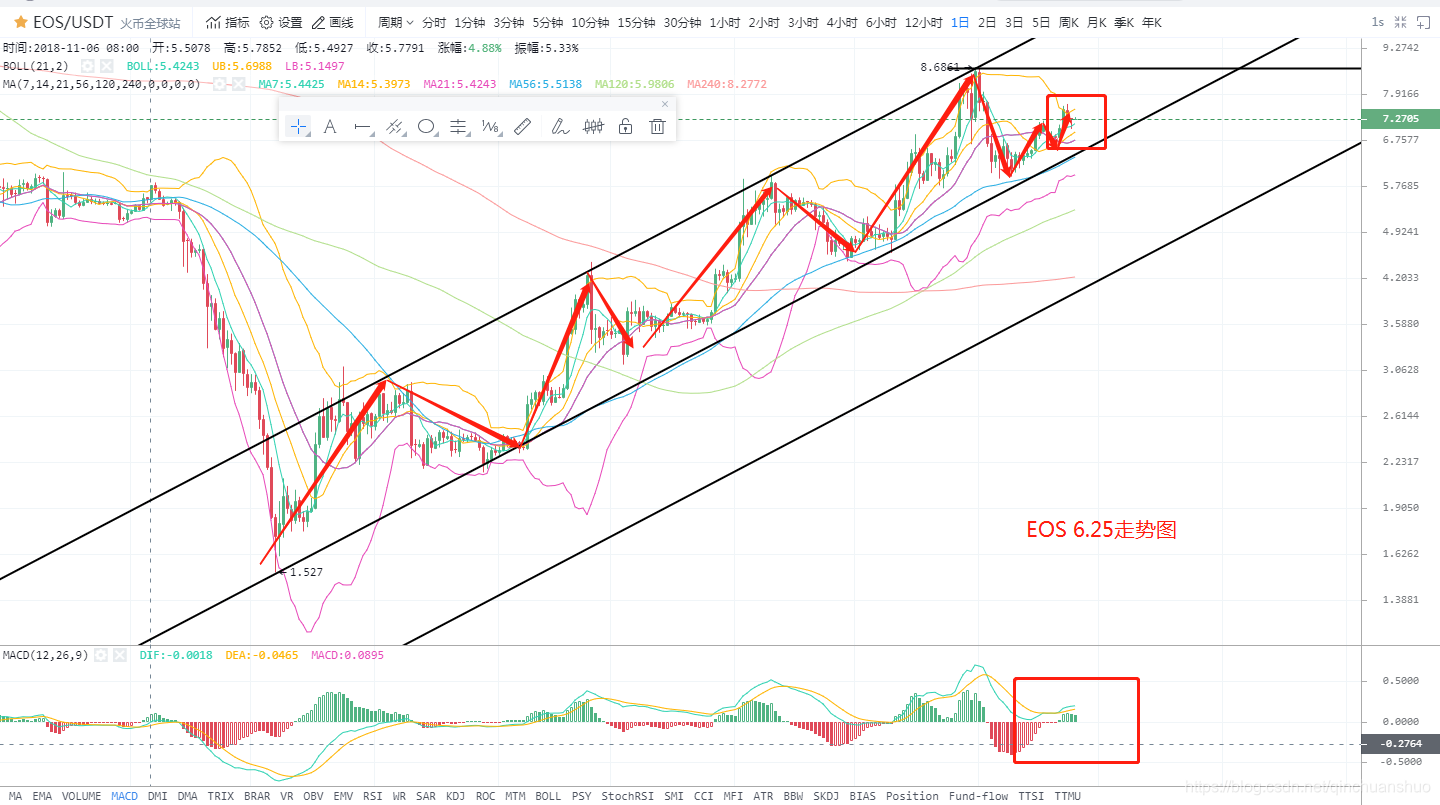Select the 1日 daily interval
1440x805 pixels.
[x=960, y=22]
